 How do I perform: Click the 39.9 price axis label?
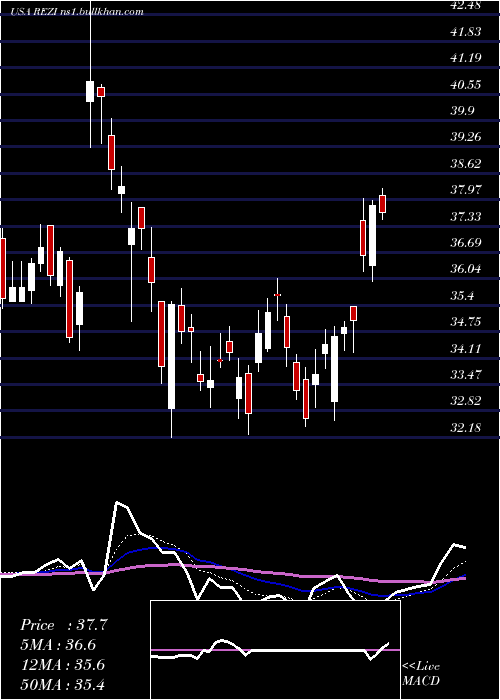(x=462, y=111)
